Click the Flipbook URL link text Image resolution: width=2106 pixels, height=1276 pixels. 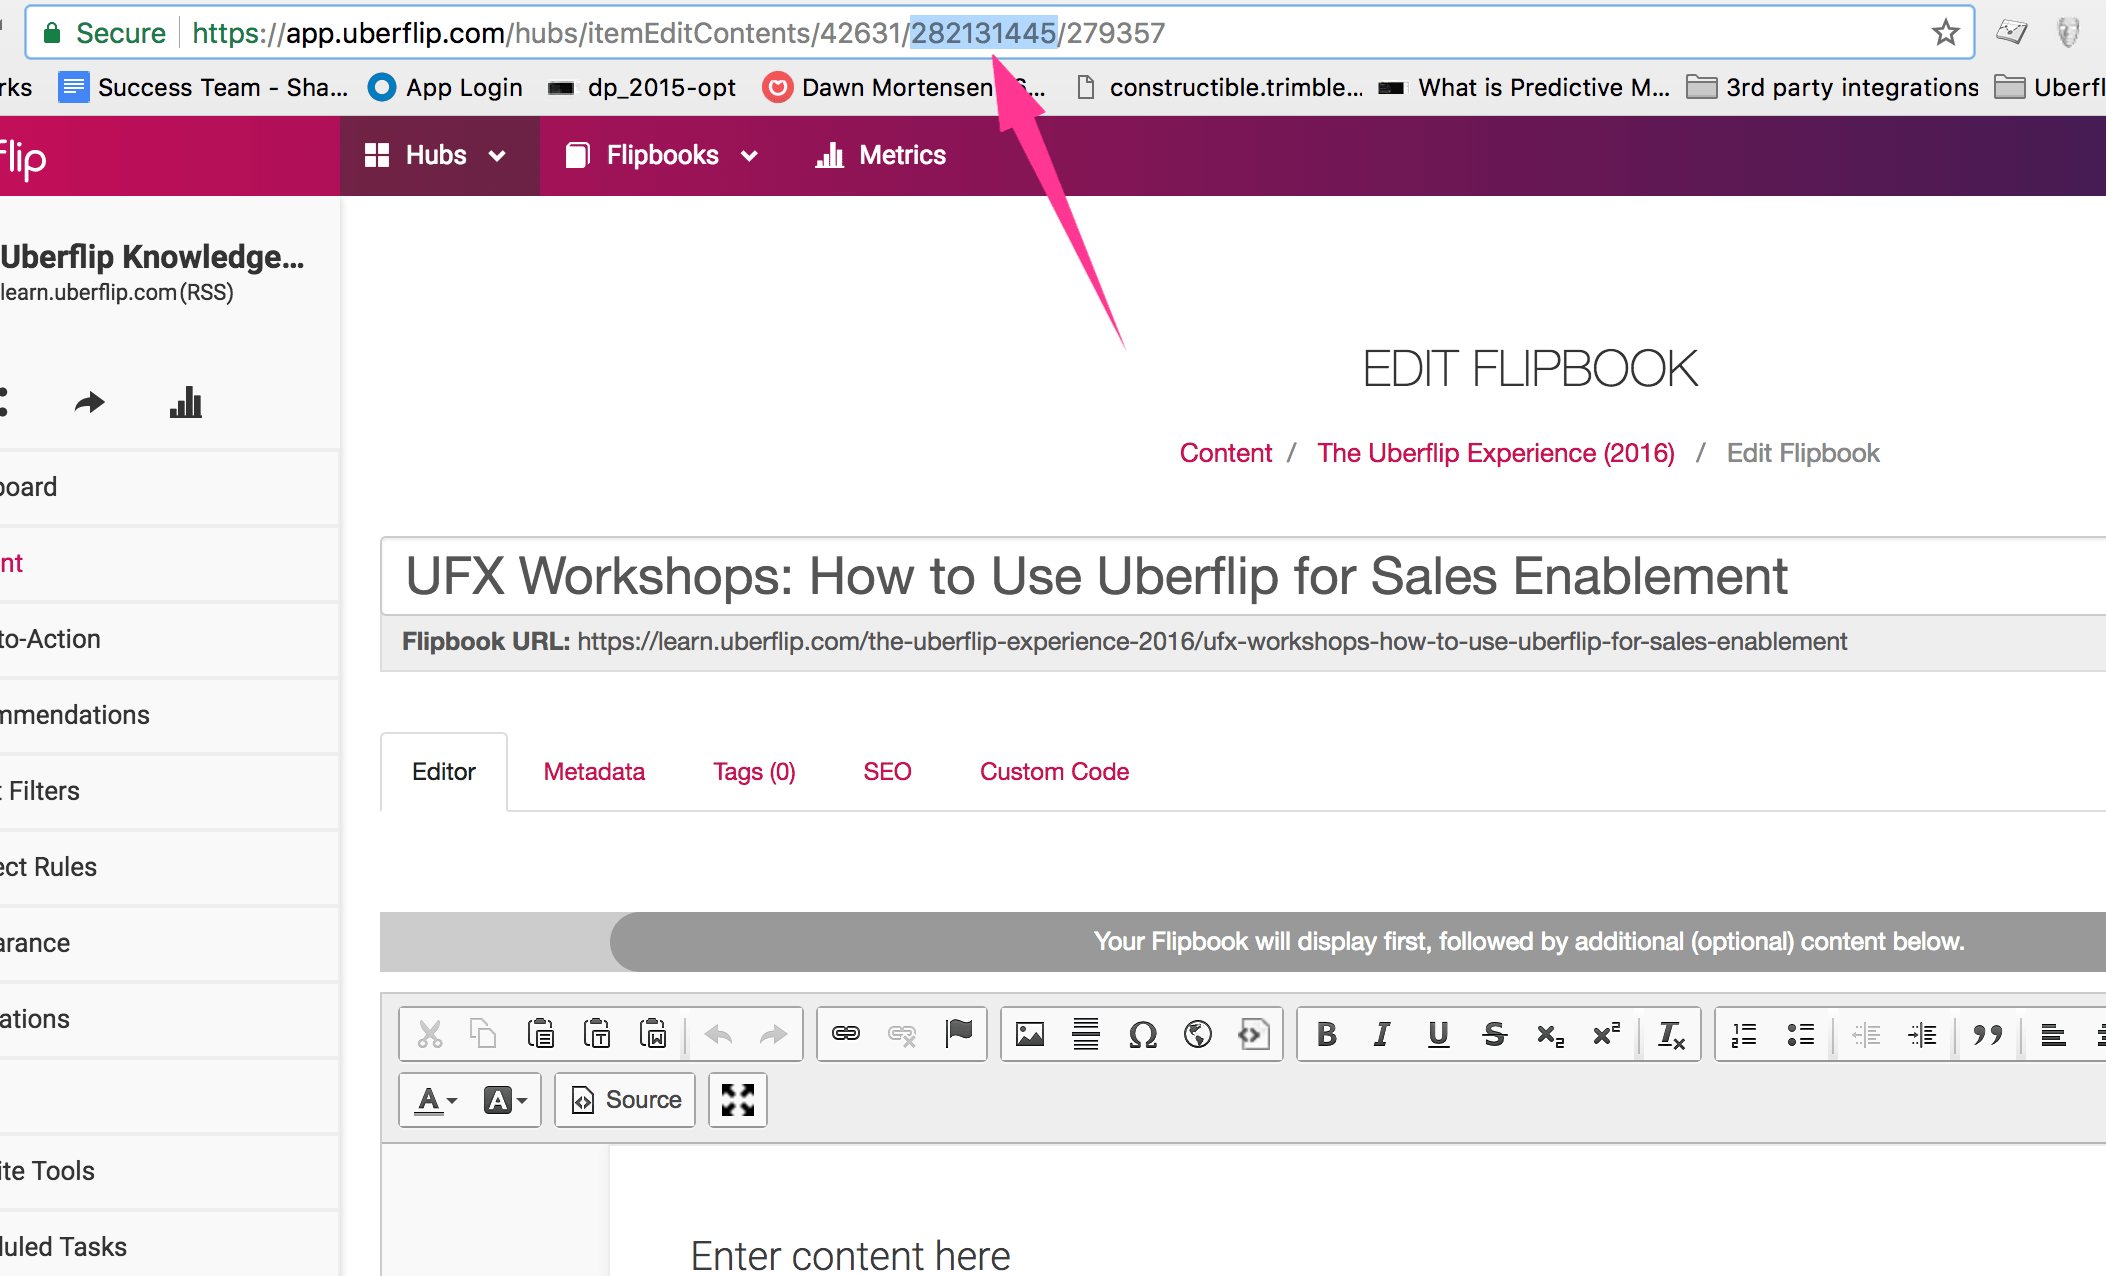pos(1212,642)
